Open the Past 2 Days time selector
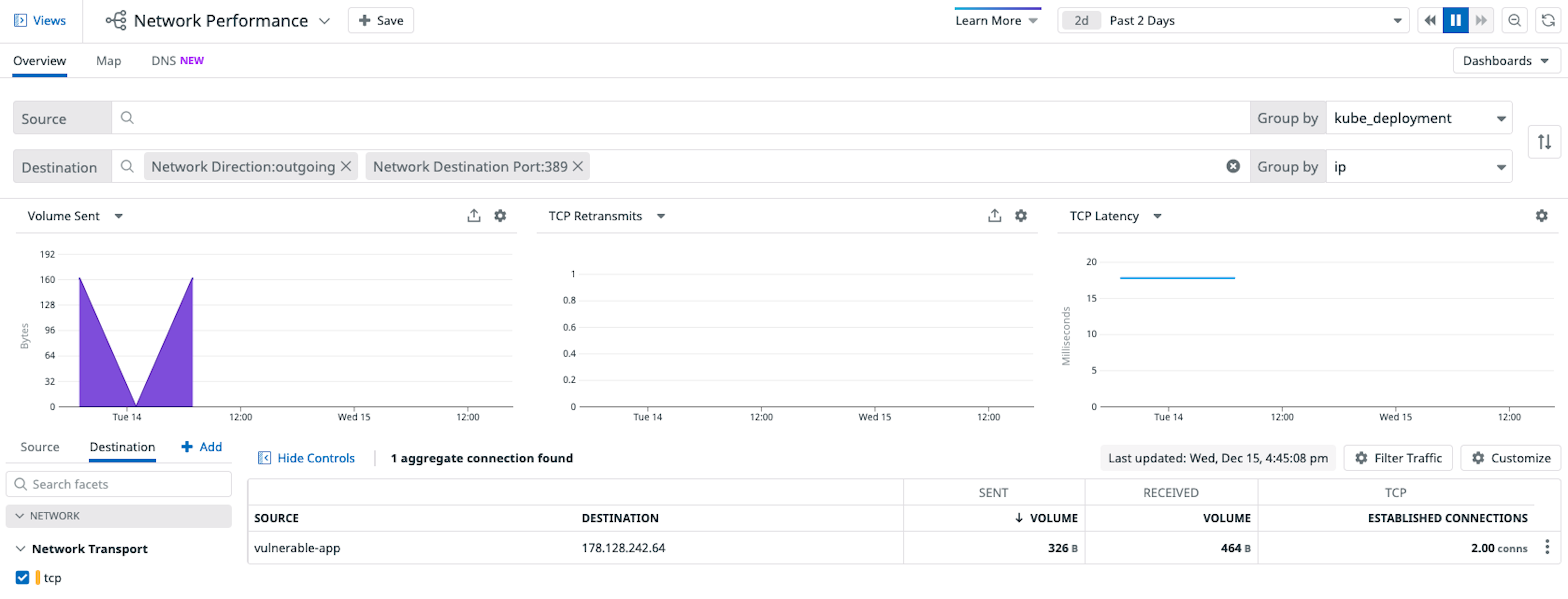This screenshot has height=599, width=1568. [x=1233, y=21]
